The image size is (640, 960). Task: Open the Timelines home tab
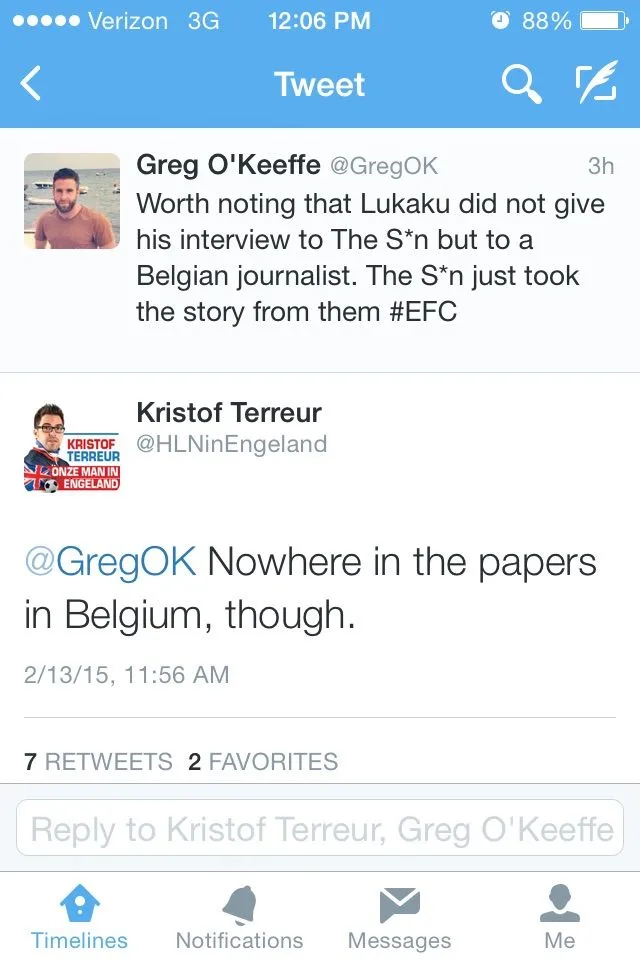pos(79,916)
